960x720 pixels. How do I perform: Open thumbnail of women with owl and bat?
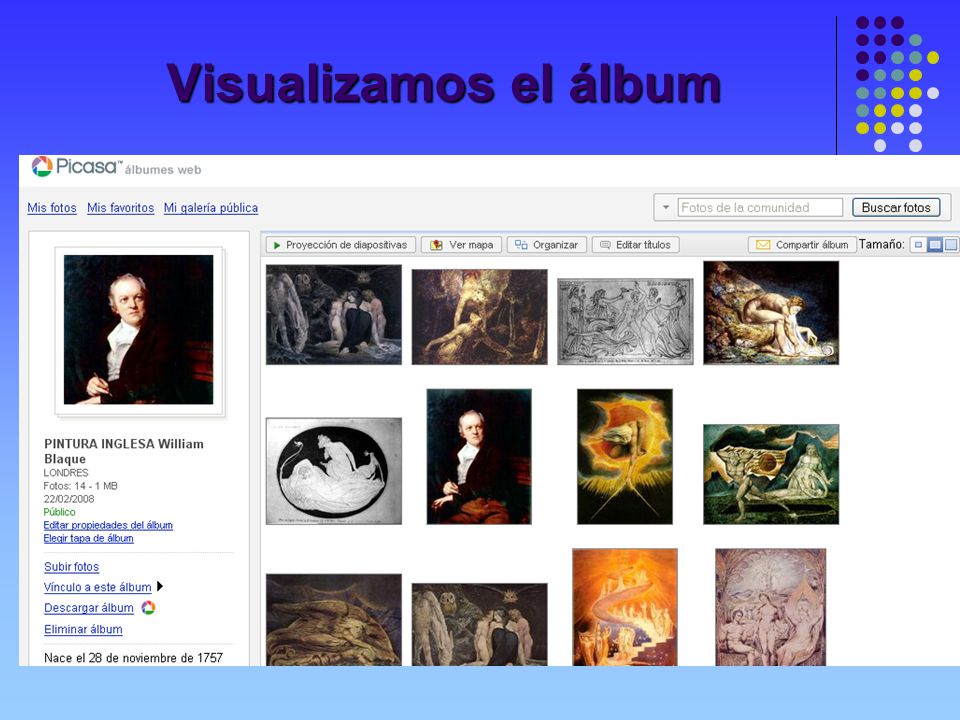click(334, 315)
